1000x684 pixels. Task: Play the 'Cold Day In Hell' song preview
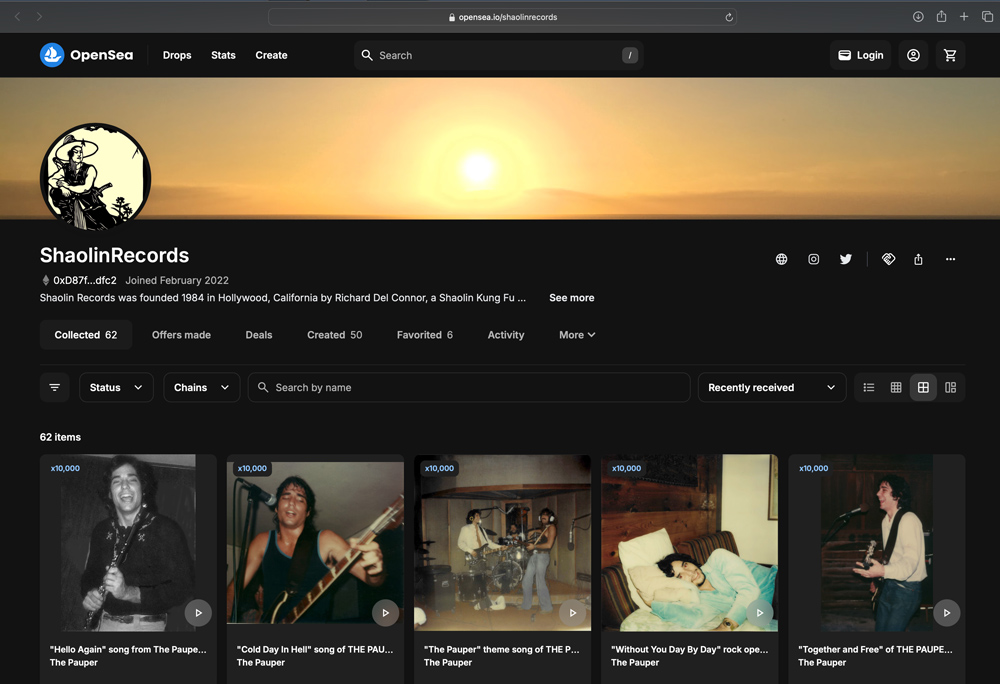385,612
